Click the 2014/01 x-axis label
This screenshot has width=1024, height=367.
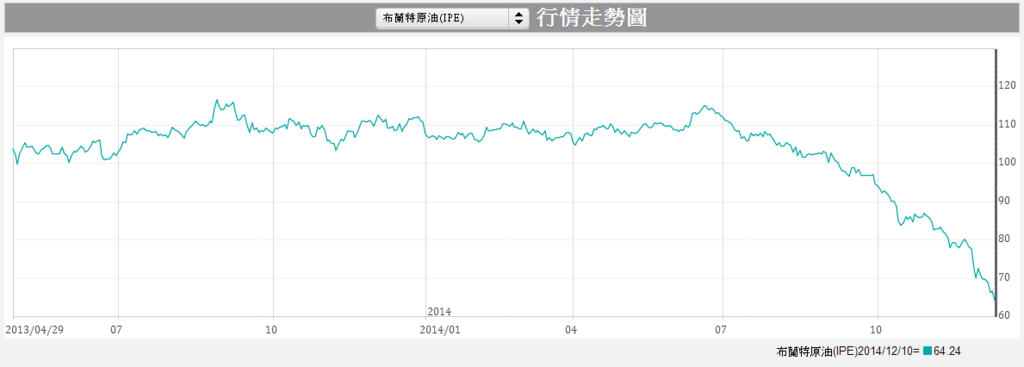(x=441, y=330)
